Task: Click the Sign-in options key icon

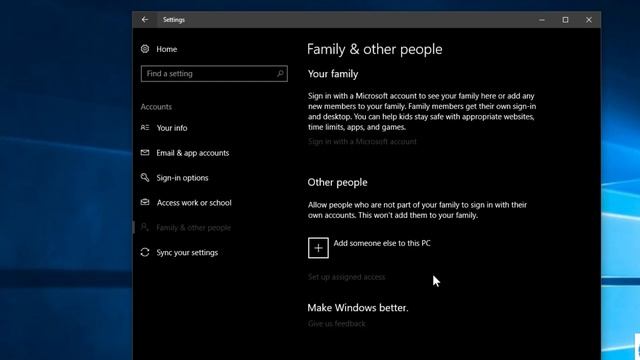Action: (x=145, y=178)
